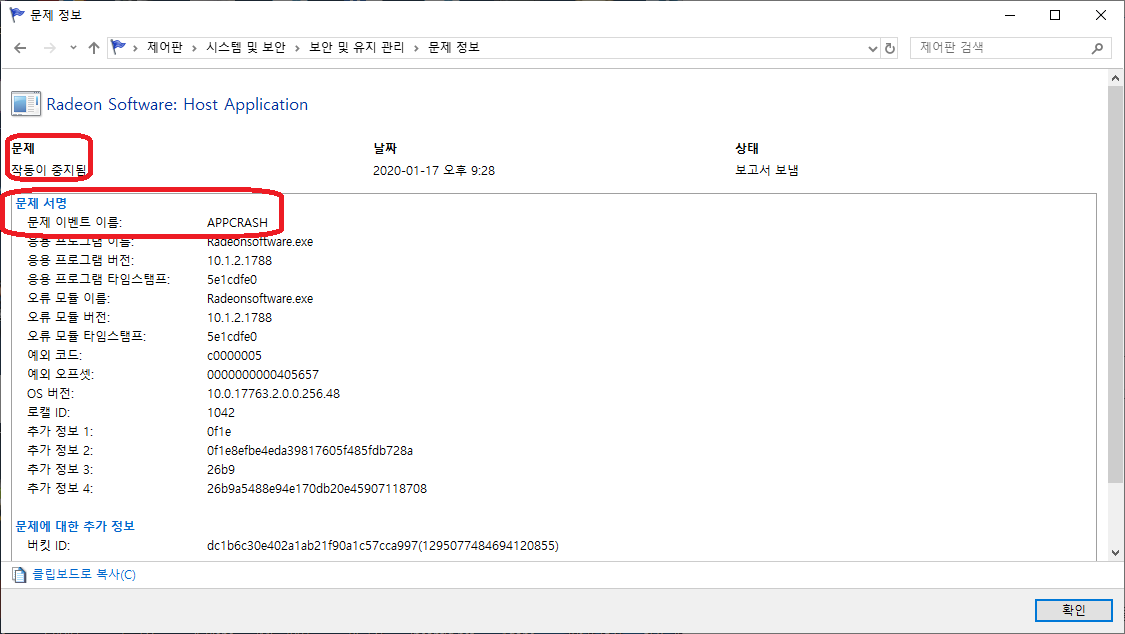Click additional info 1 value 0f1e
Viewport: 1125px width, 634px height.
[220, 432]
